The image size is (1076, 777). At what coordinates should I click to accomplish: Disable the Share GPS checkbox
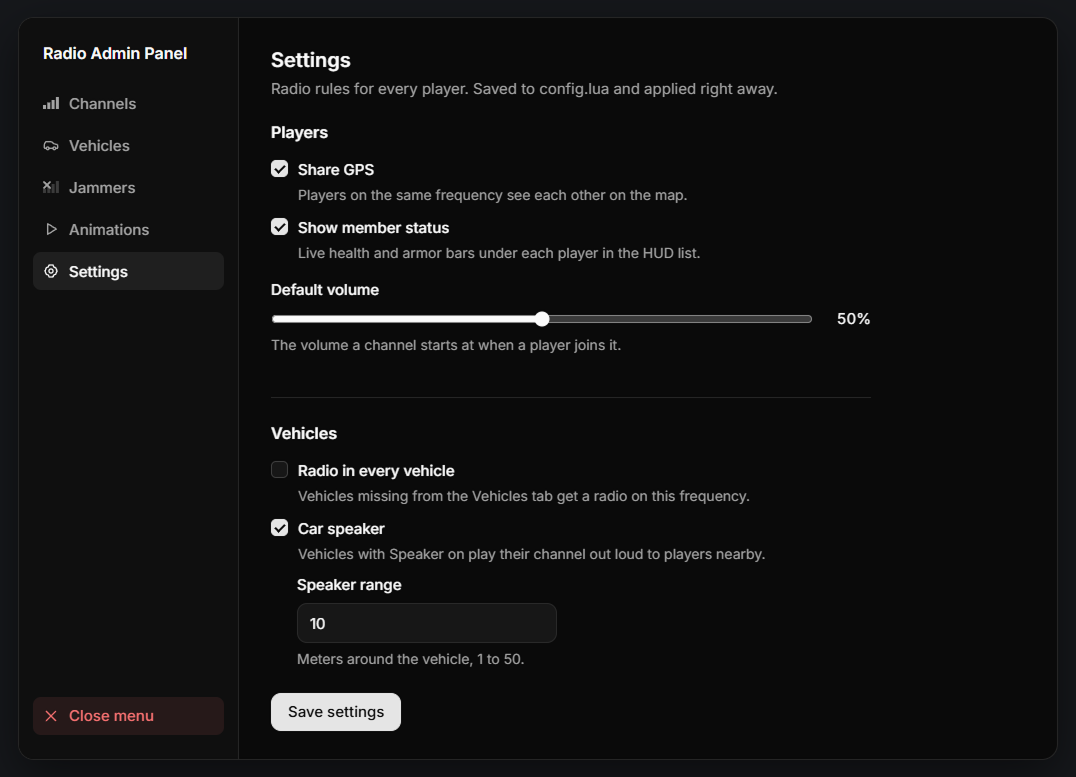(x=279, y=169)
